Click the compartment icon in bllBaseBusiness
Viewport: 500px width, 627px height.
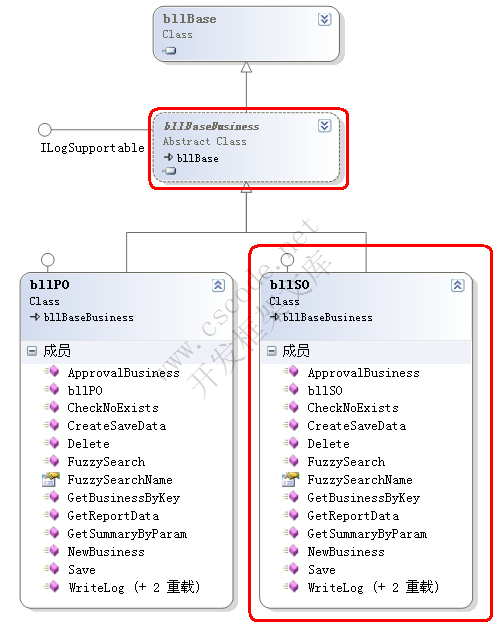point(169,171)
